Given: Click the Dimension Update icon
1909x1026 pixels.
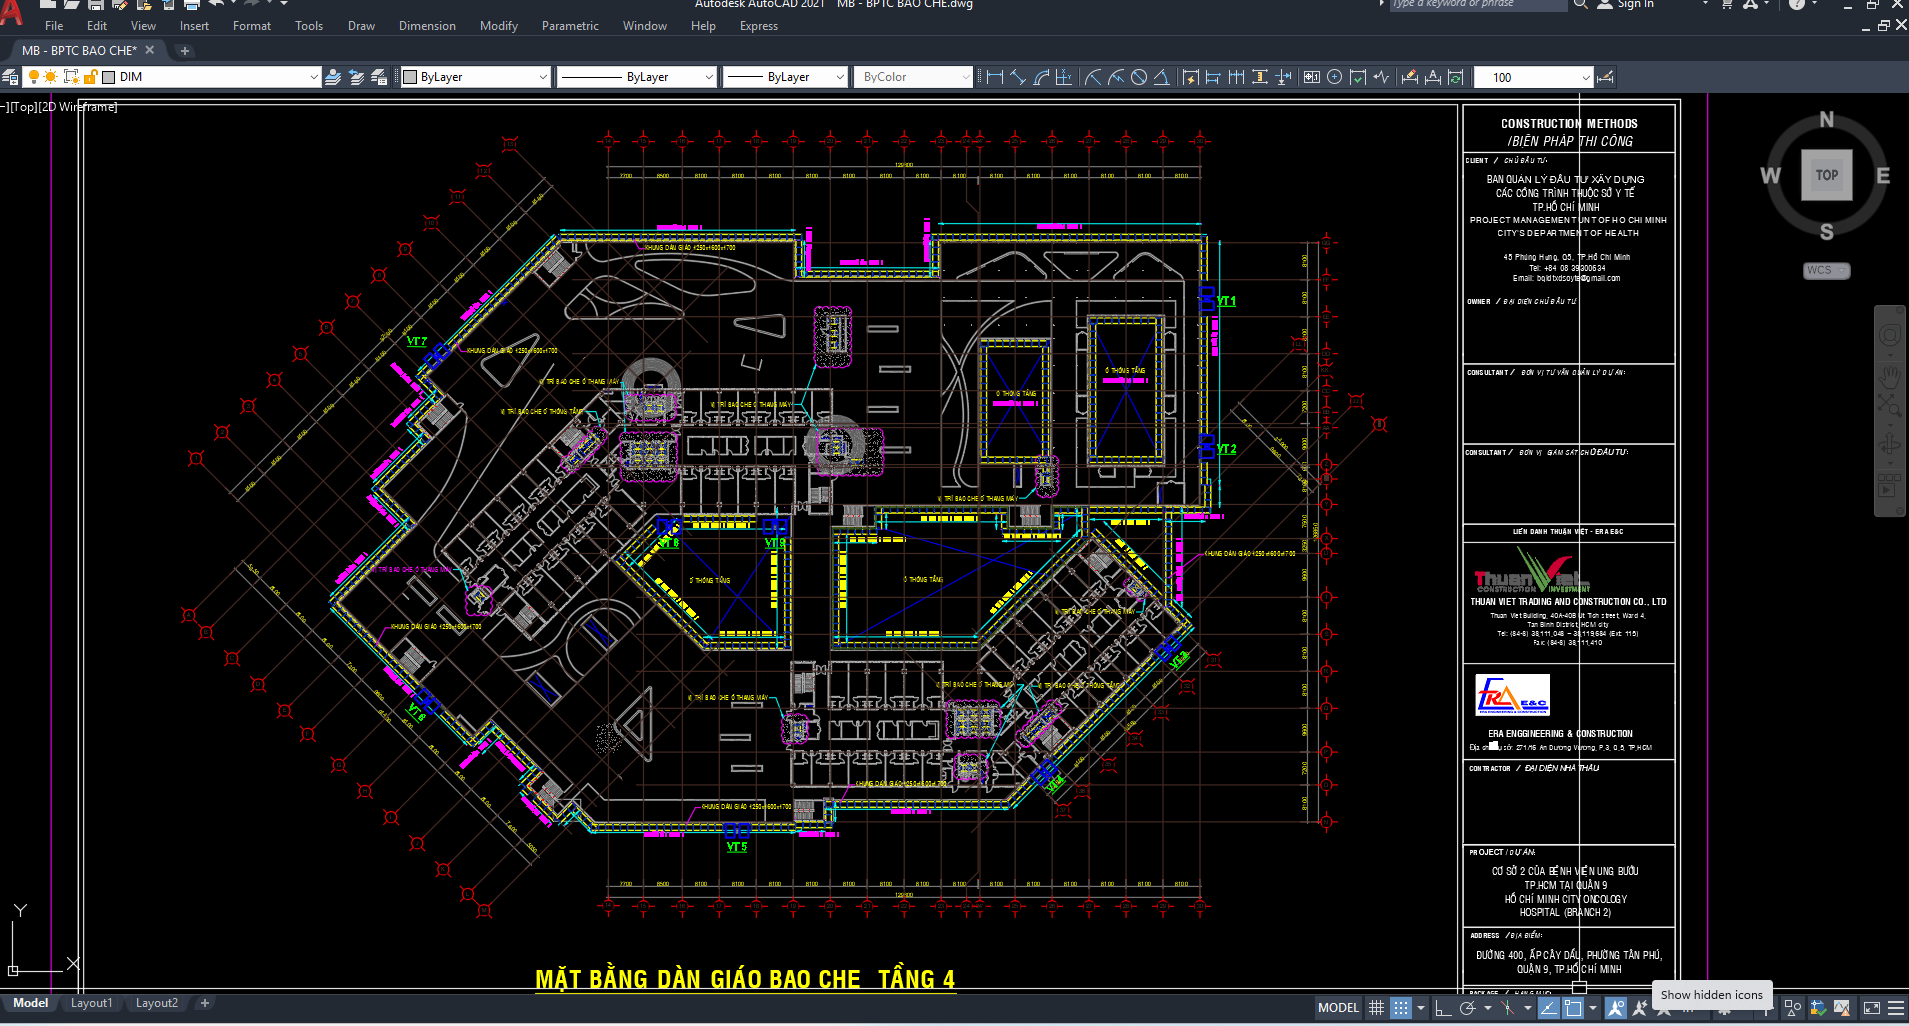Looking at the screenshot, I should pos(1456,77).
